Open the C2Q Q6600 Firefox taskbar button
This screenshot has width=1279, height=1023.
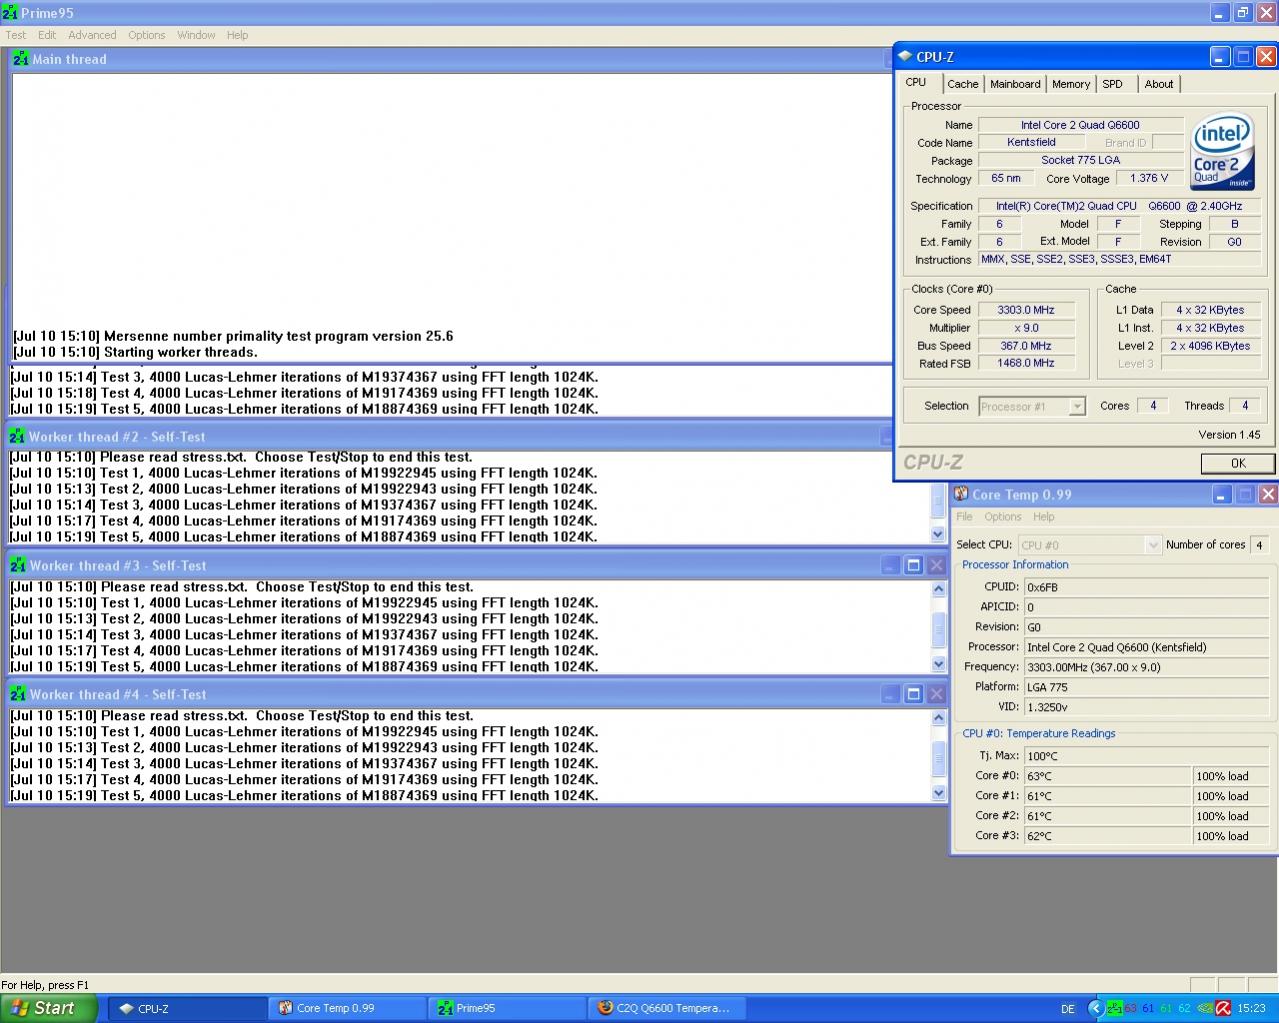(668, 1008)
